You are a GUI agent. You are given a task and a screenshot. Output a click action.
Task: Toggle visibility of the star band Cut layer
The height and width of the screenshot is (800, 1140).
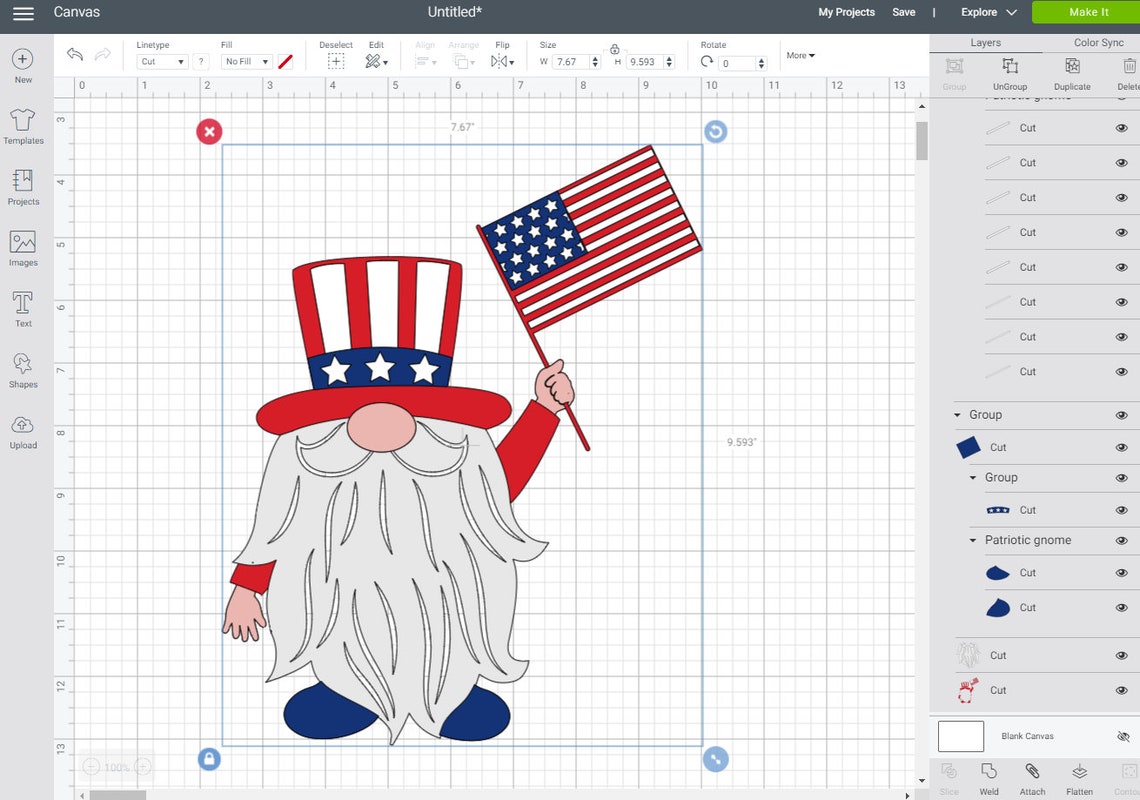pos(1122,510)
